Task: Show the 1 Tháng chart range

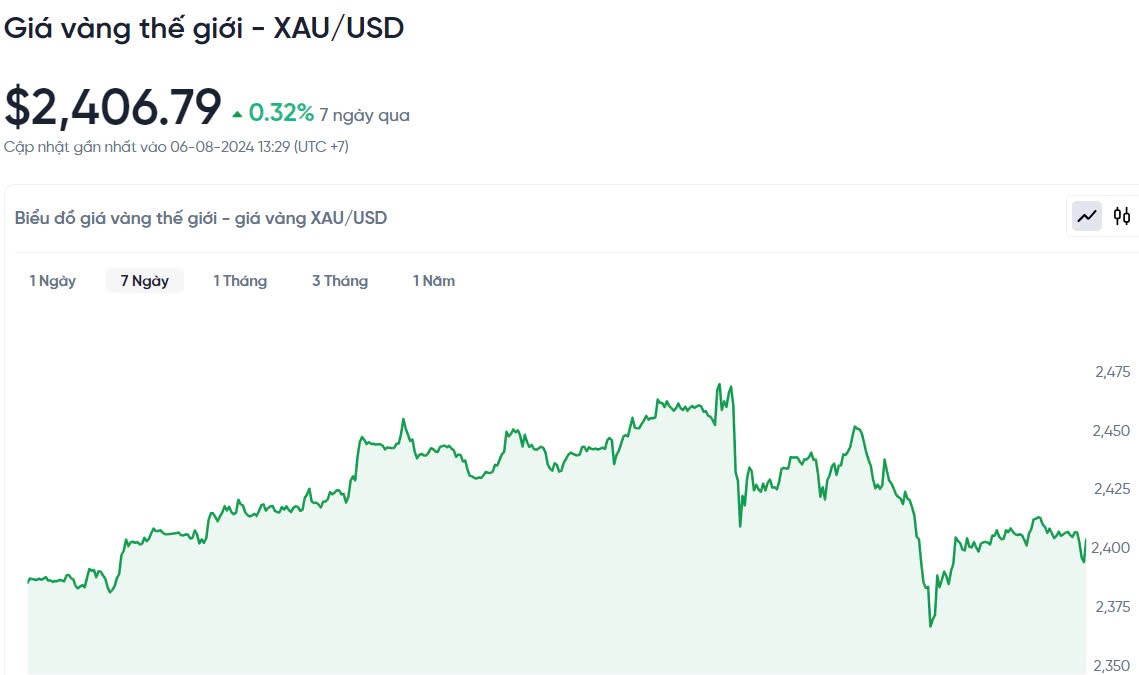Action: [x=240, y=281]
